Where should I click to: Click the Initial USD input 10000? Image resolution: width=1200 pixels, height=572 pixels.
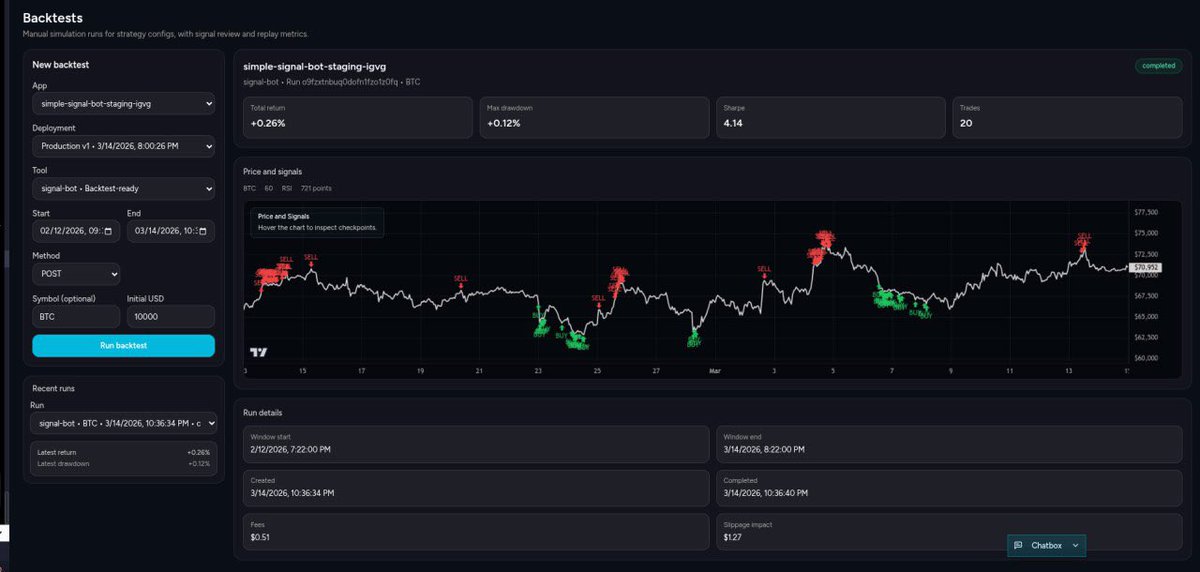[171, 316]
